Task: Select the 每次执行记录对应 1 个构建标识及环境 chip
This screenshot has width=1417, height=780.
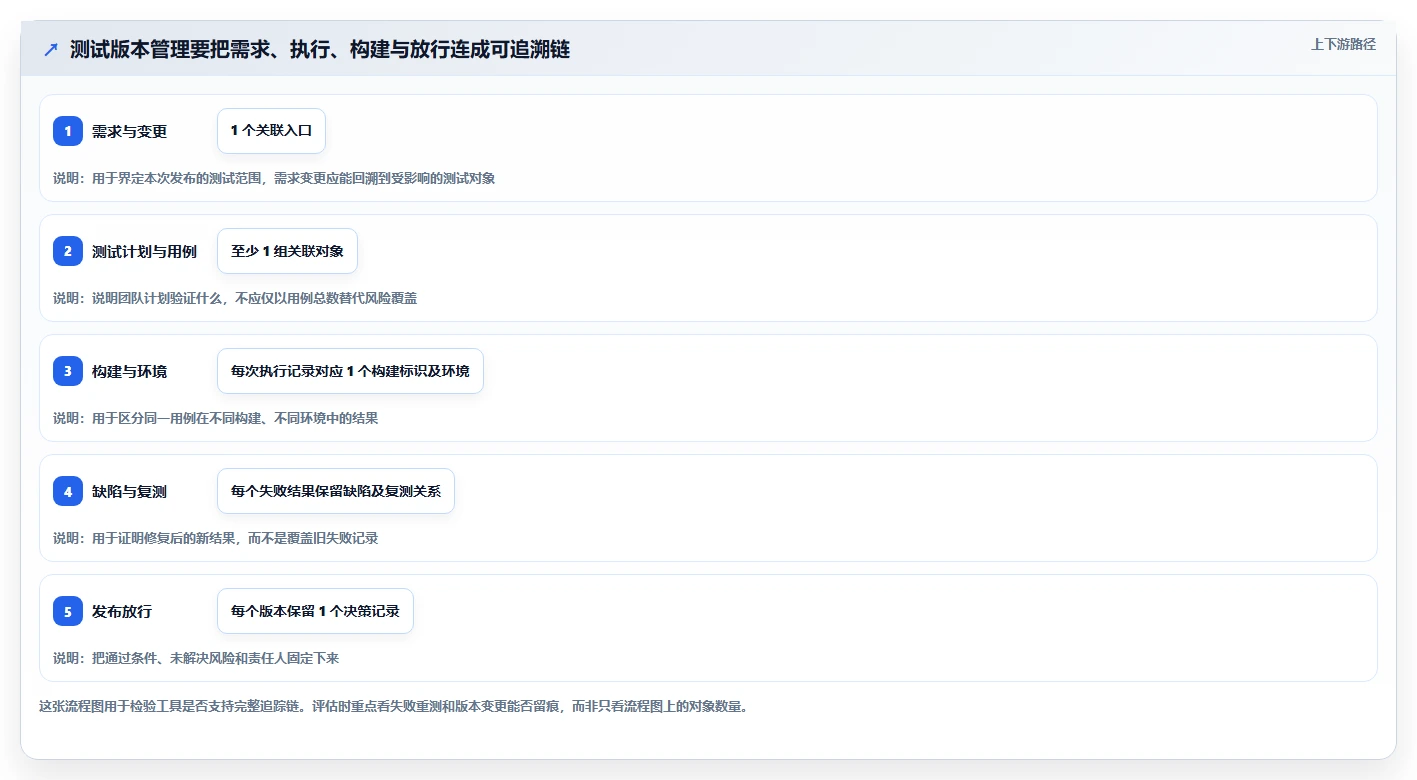Action: (350, 371)
